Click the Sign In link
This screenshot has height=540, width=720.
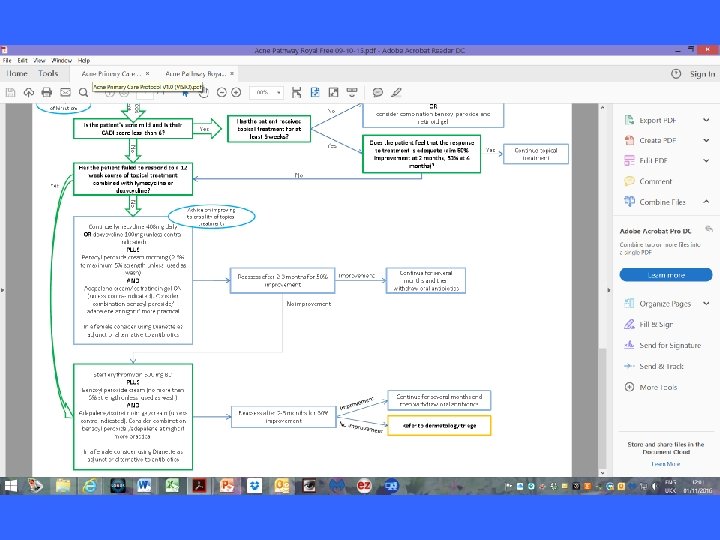tap(703, 74)
